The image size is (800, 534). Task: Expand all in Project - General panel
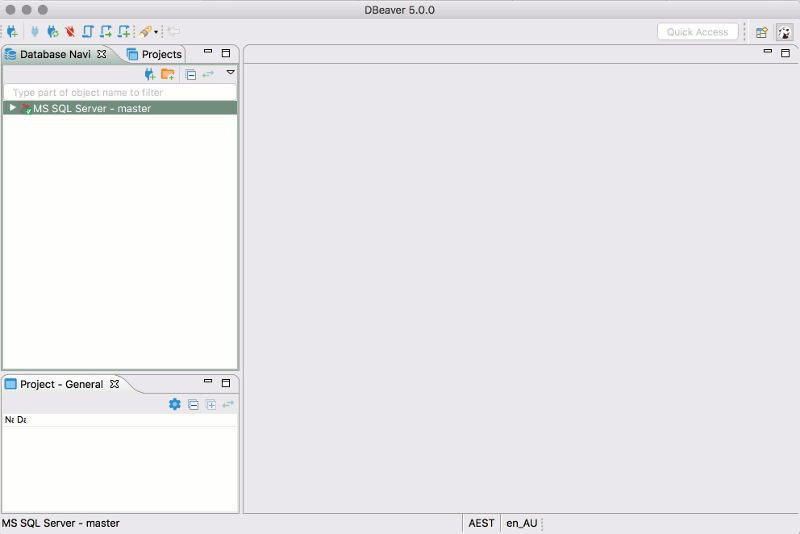[x=211, y=405]
